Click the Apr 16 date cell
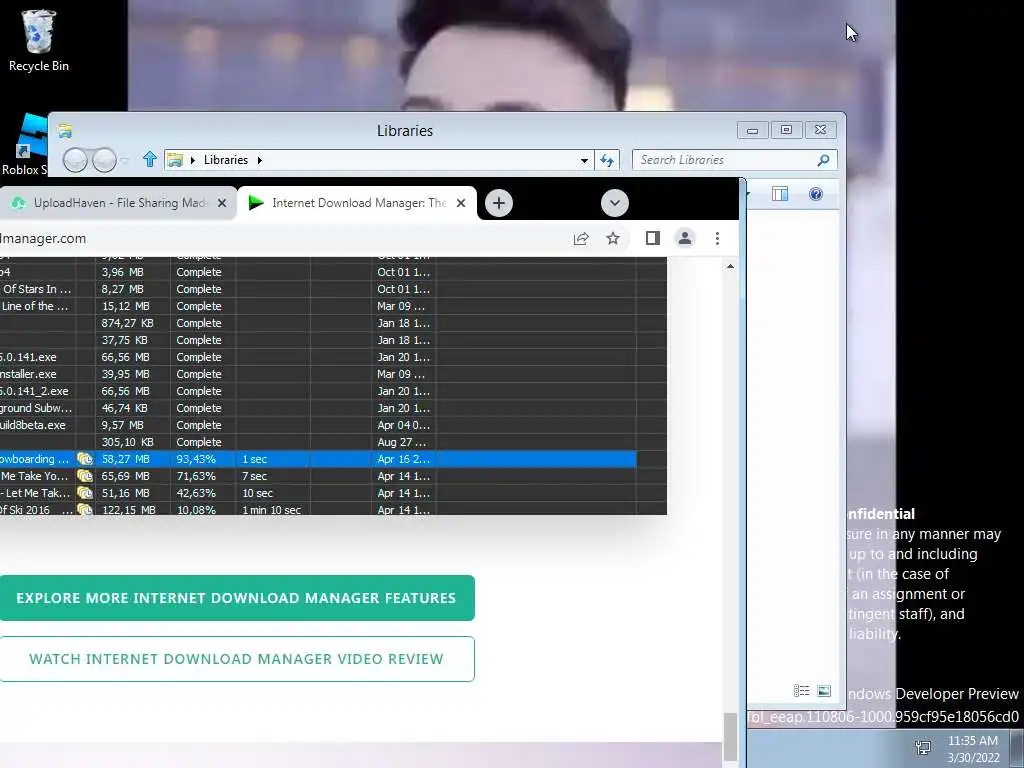1024x768 pixels. 404,459
